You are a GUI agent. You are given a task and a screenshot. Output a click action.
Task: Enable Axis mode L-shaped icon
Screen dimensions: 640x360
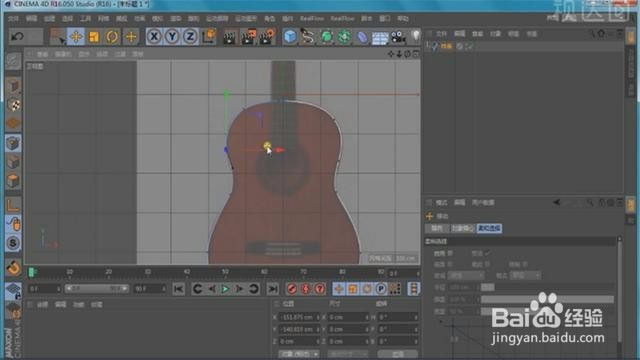(13, 205)
